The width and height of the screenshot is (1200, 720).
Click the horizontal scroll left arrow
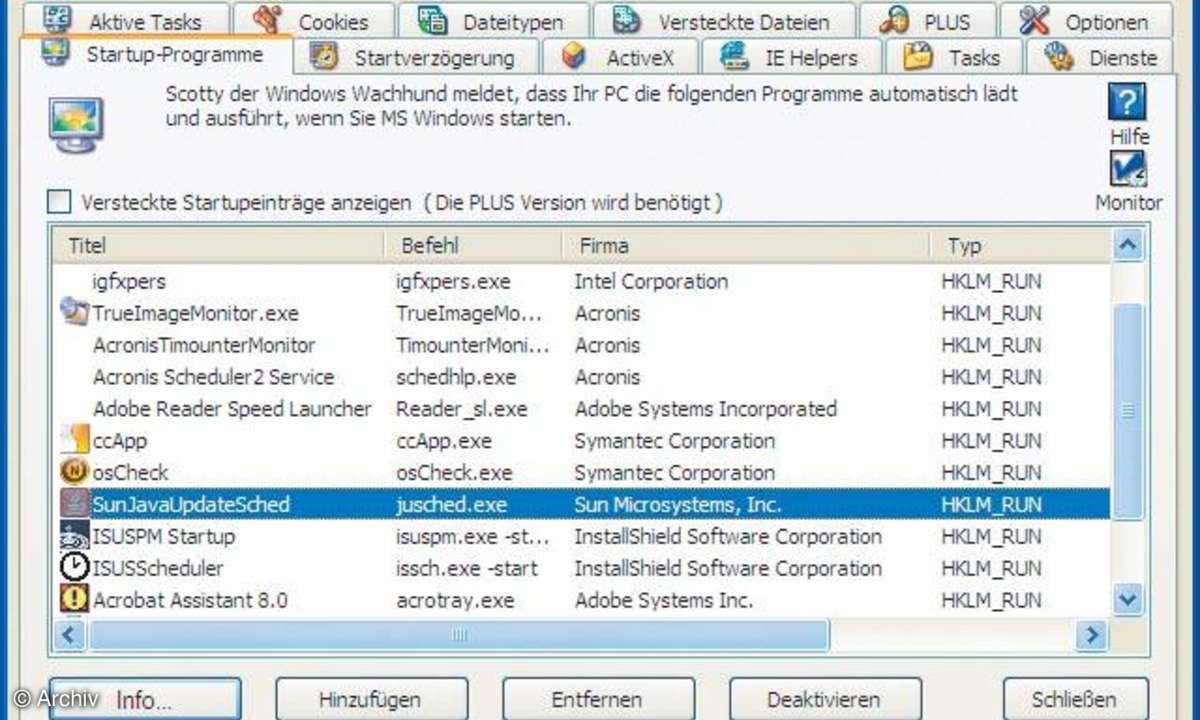point(70,634)
